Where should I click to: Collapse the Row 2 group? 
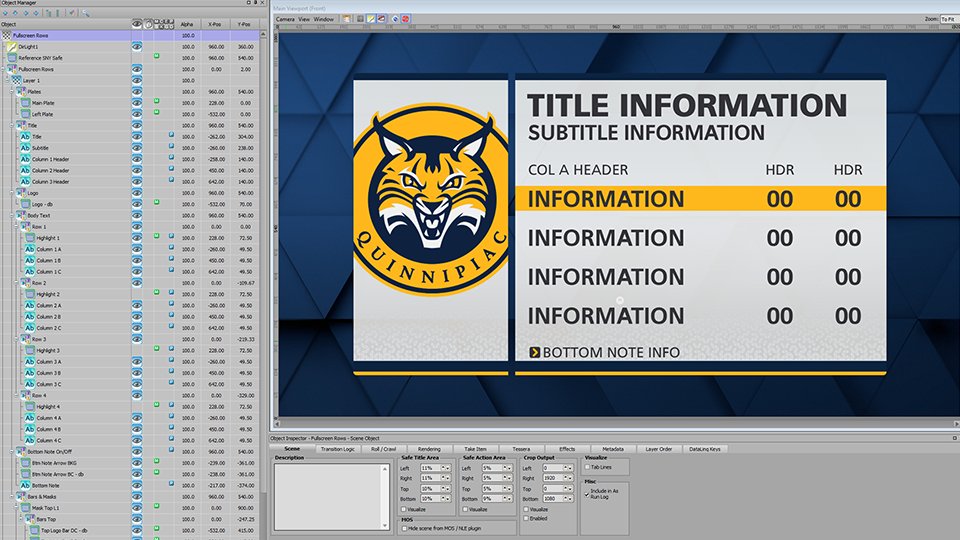point(17,283)
